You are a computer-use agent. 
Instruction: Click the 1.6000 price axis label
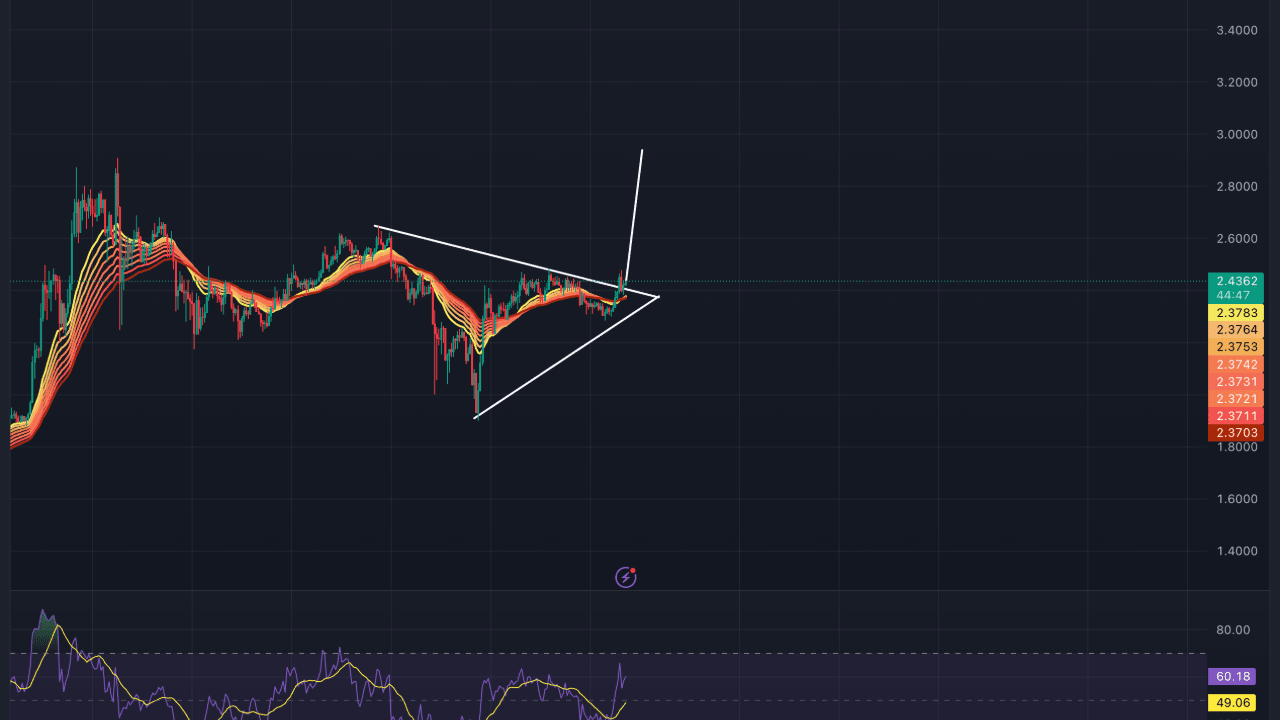(x=1237, y=499)
